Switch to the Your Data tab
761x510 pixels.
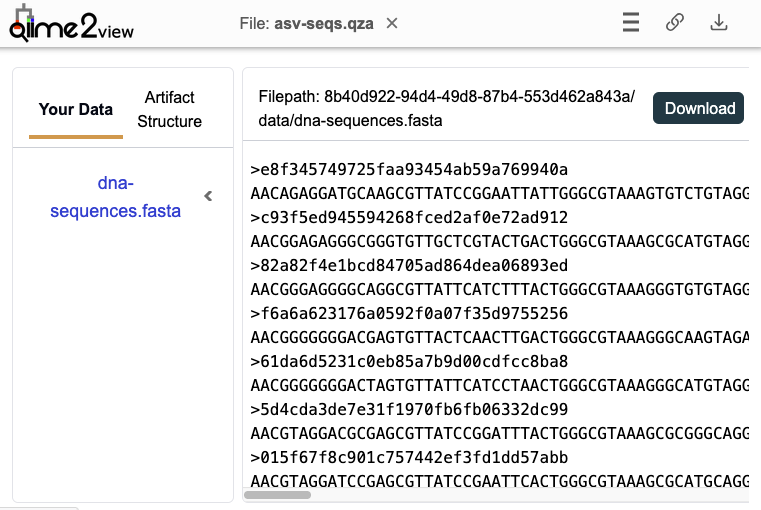(76, 109)
